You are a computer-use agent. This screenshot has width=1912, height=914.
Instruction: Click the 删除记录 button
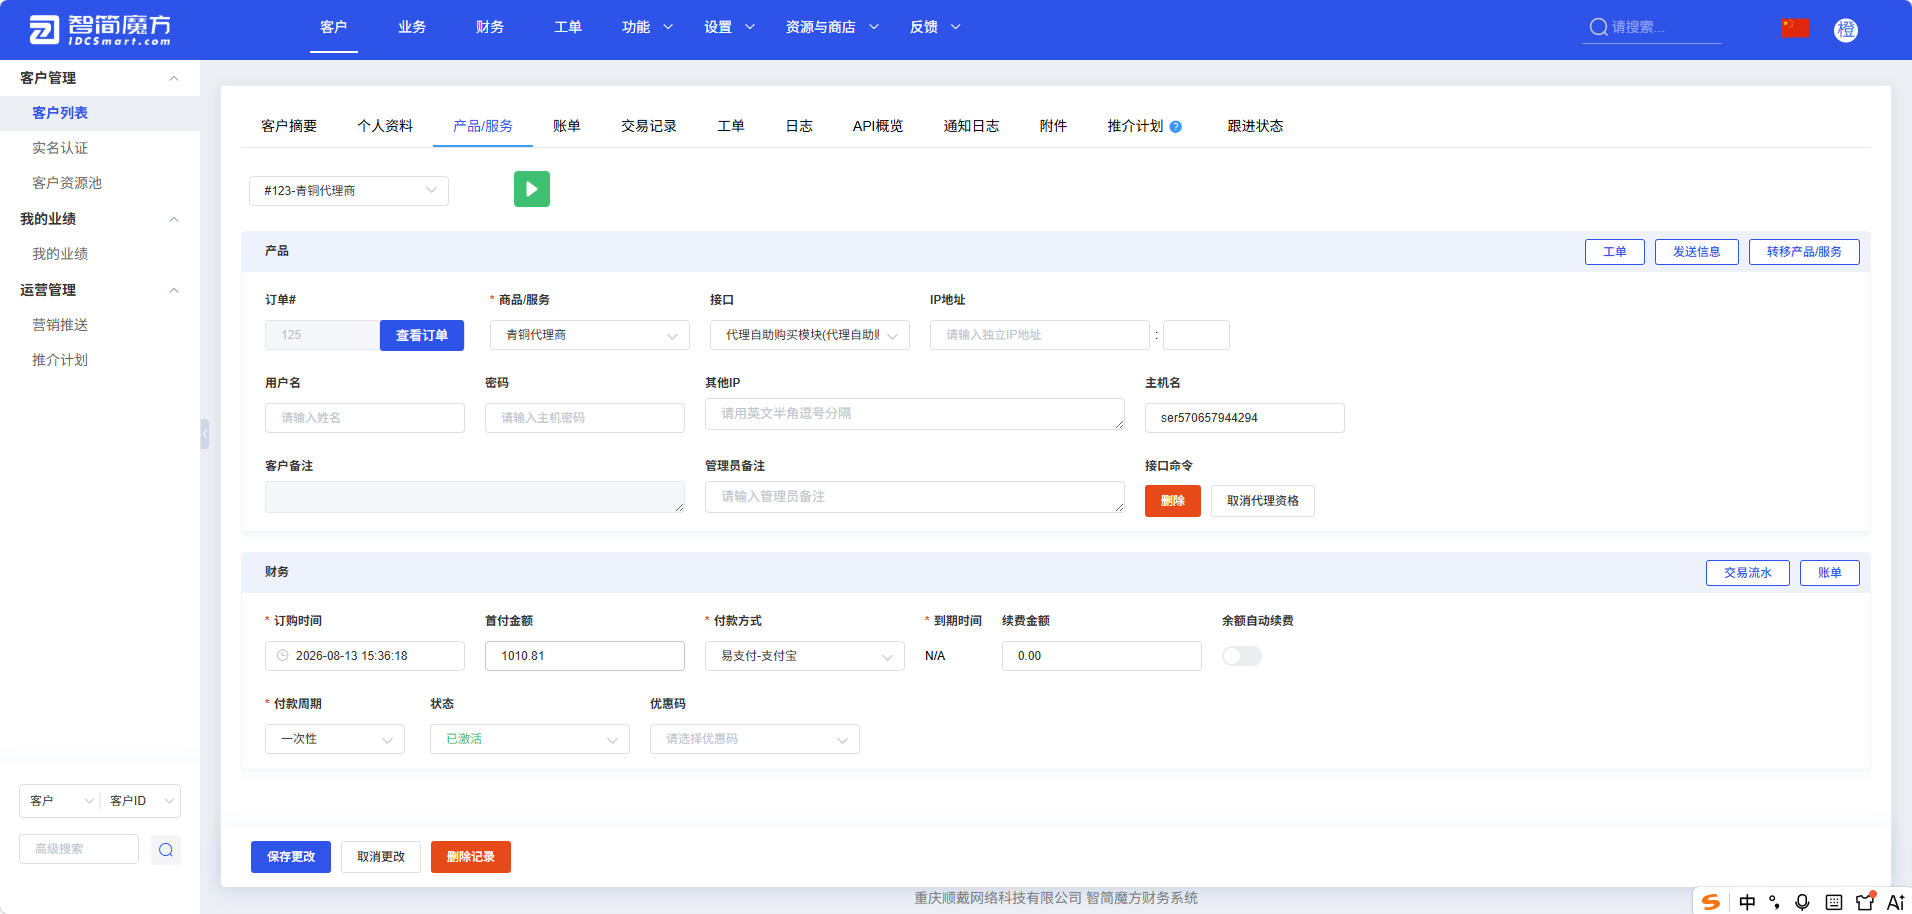[x=471, y=857]
